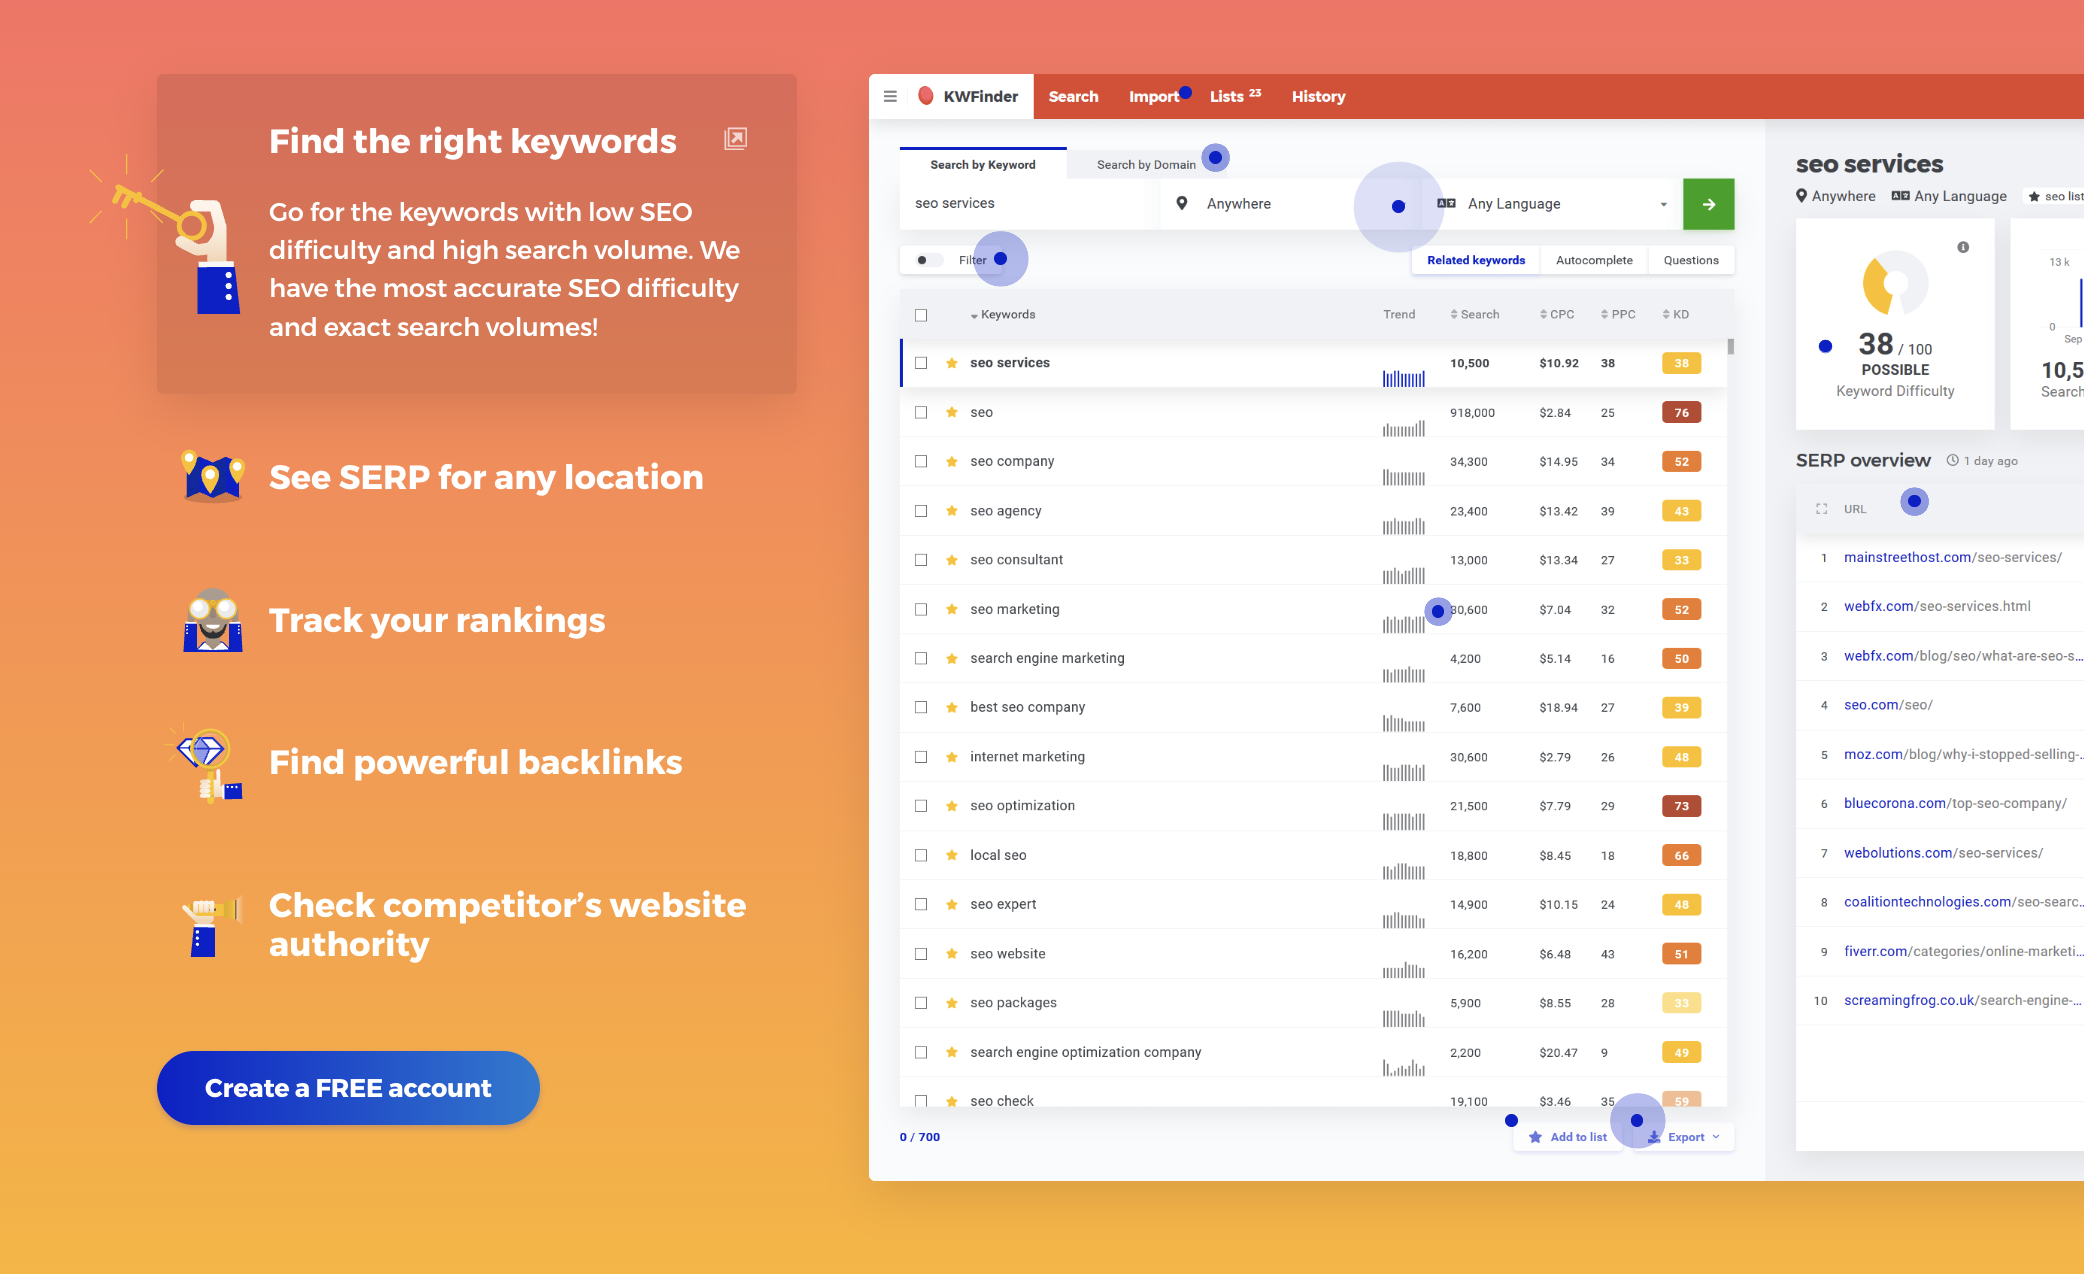Image resolution: width=2084 pixels, height=1274 pixels.
Task: Click KD badge 73 for 'seo optimization'
Action: tap(1681, 806)
